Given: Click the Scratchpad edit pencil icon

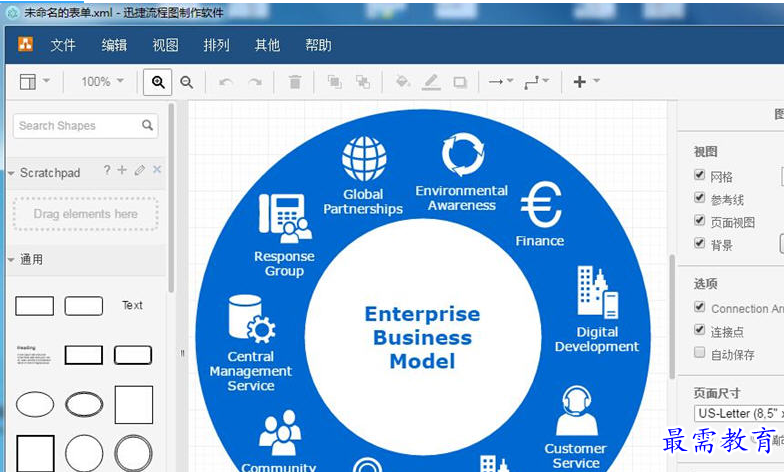Looking at the screenshot, I should (140, 170).
